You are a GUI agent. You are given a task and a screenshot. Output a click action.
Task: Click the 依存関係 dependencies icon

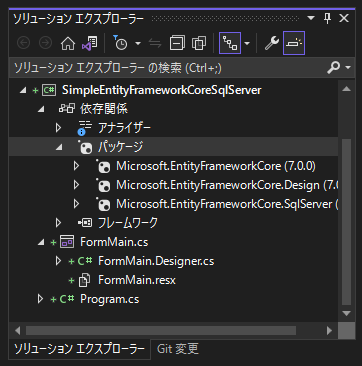[x=67, y=109]
